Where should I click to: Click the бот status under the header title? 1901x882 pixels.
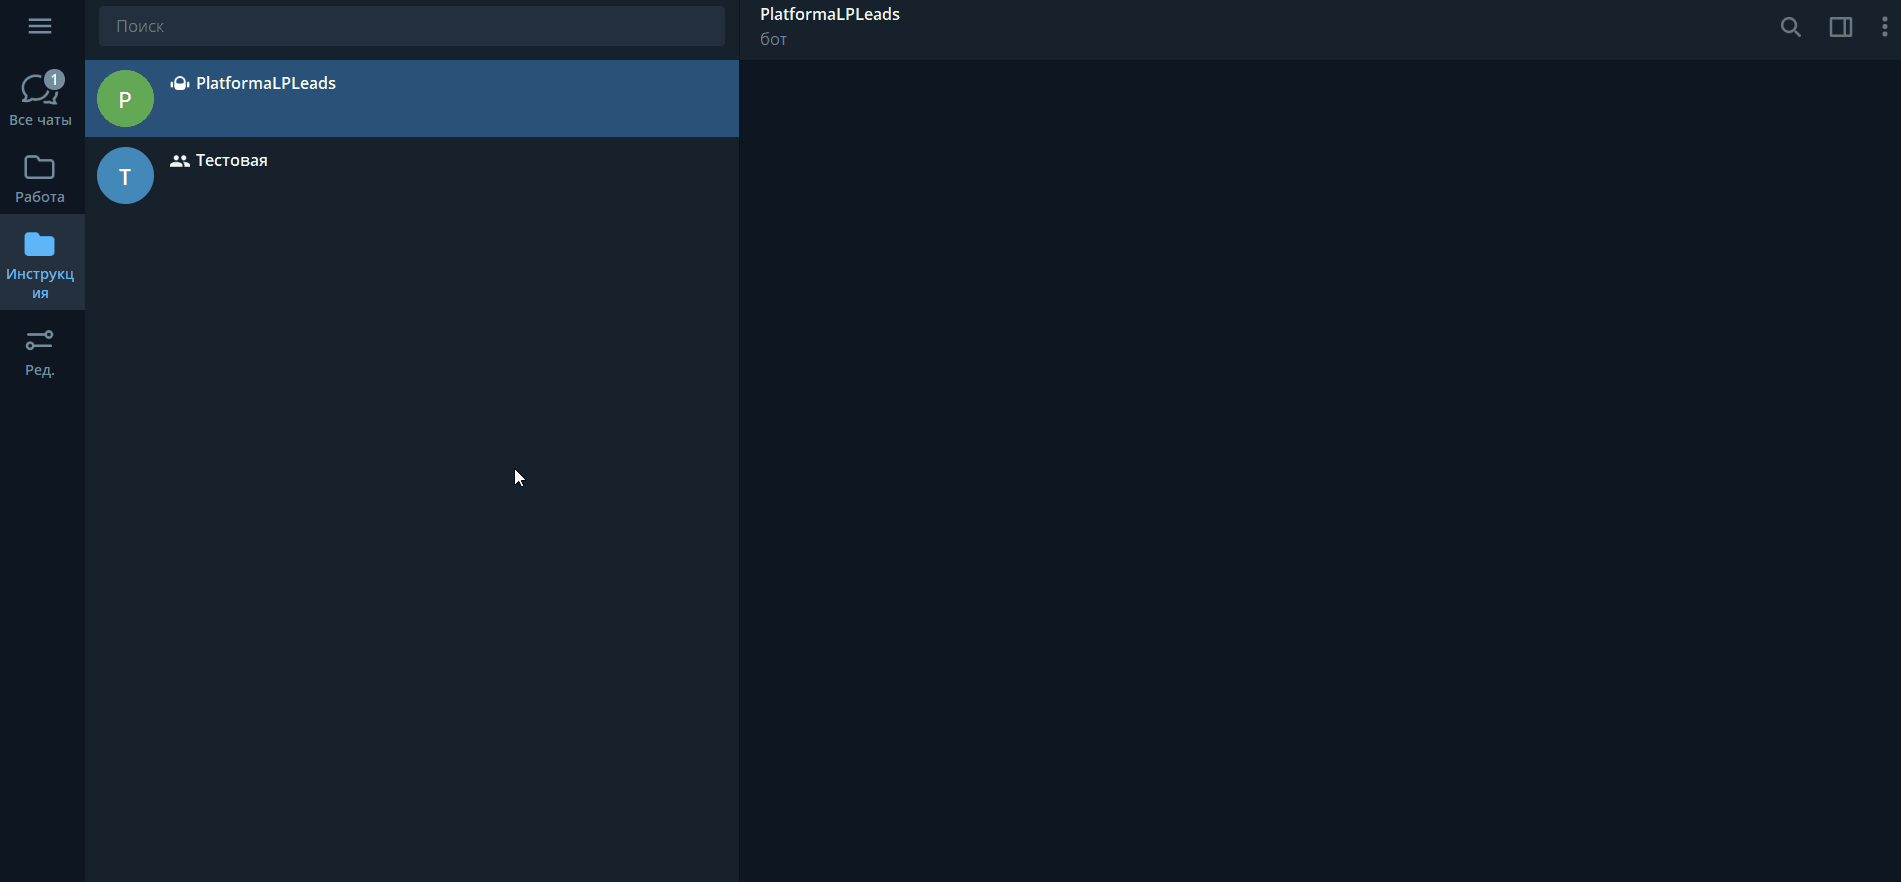click(x=773, y=40)
